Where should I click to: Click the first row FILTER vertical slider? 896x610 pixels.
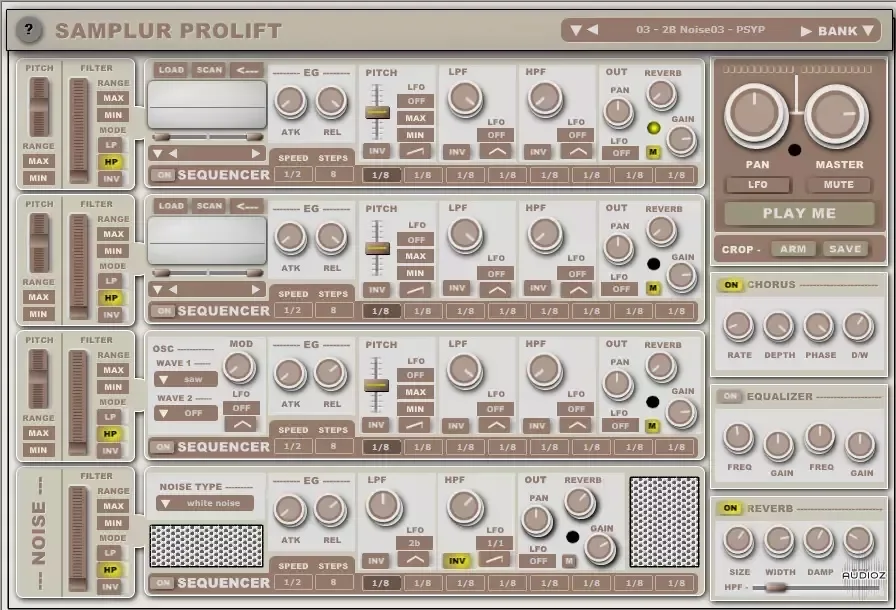click(78, 130)
